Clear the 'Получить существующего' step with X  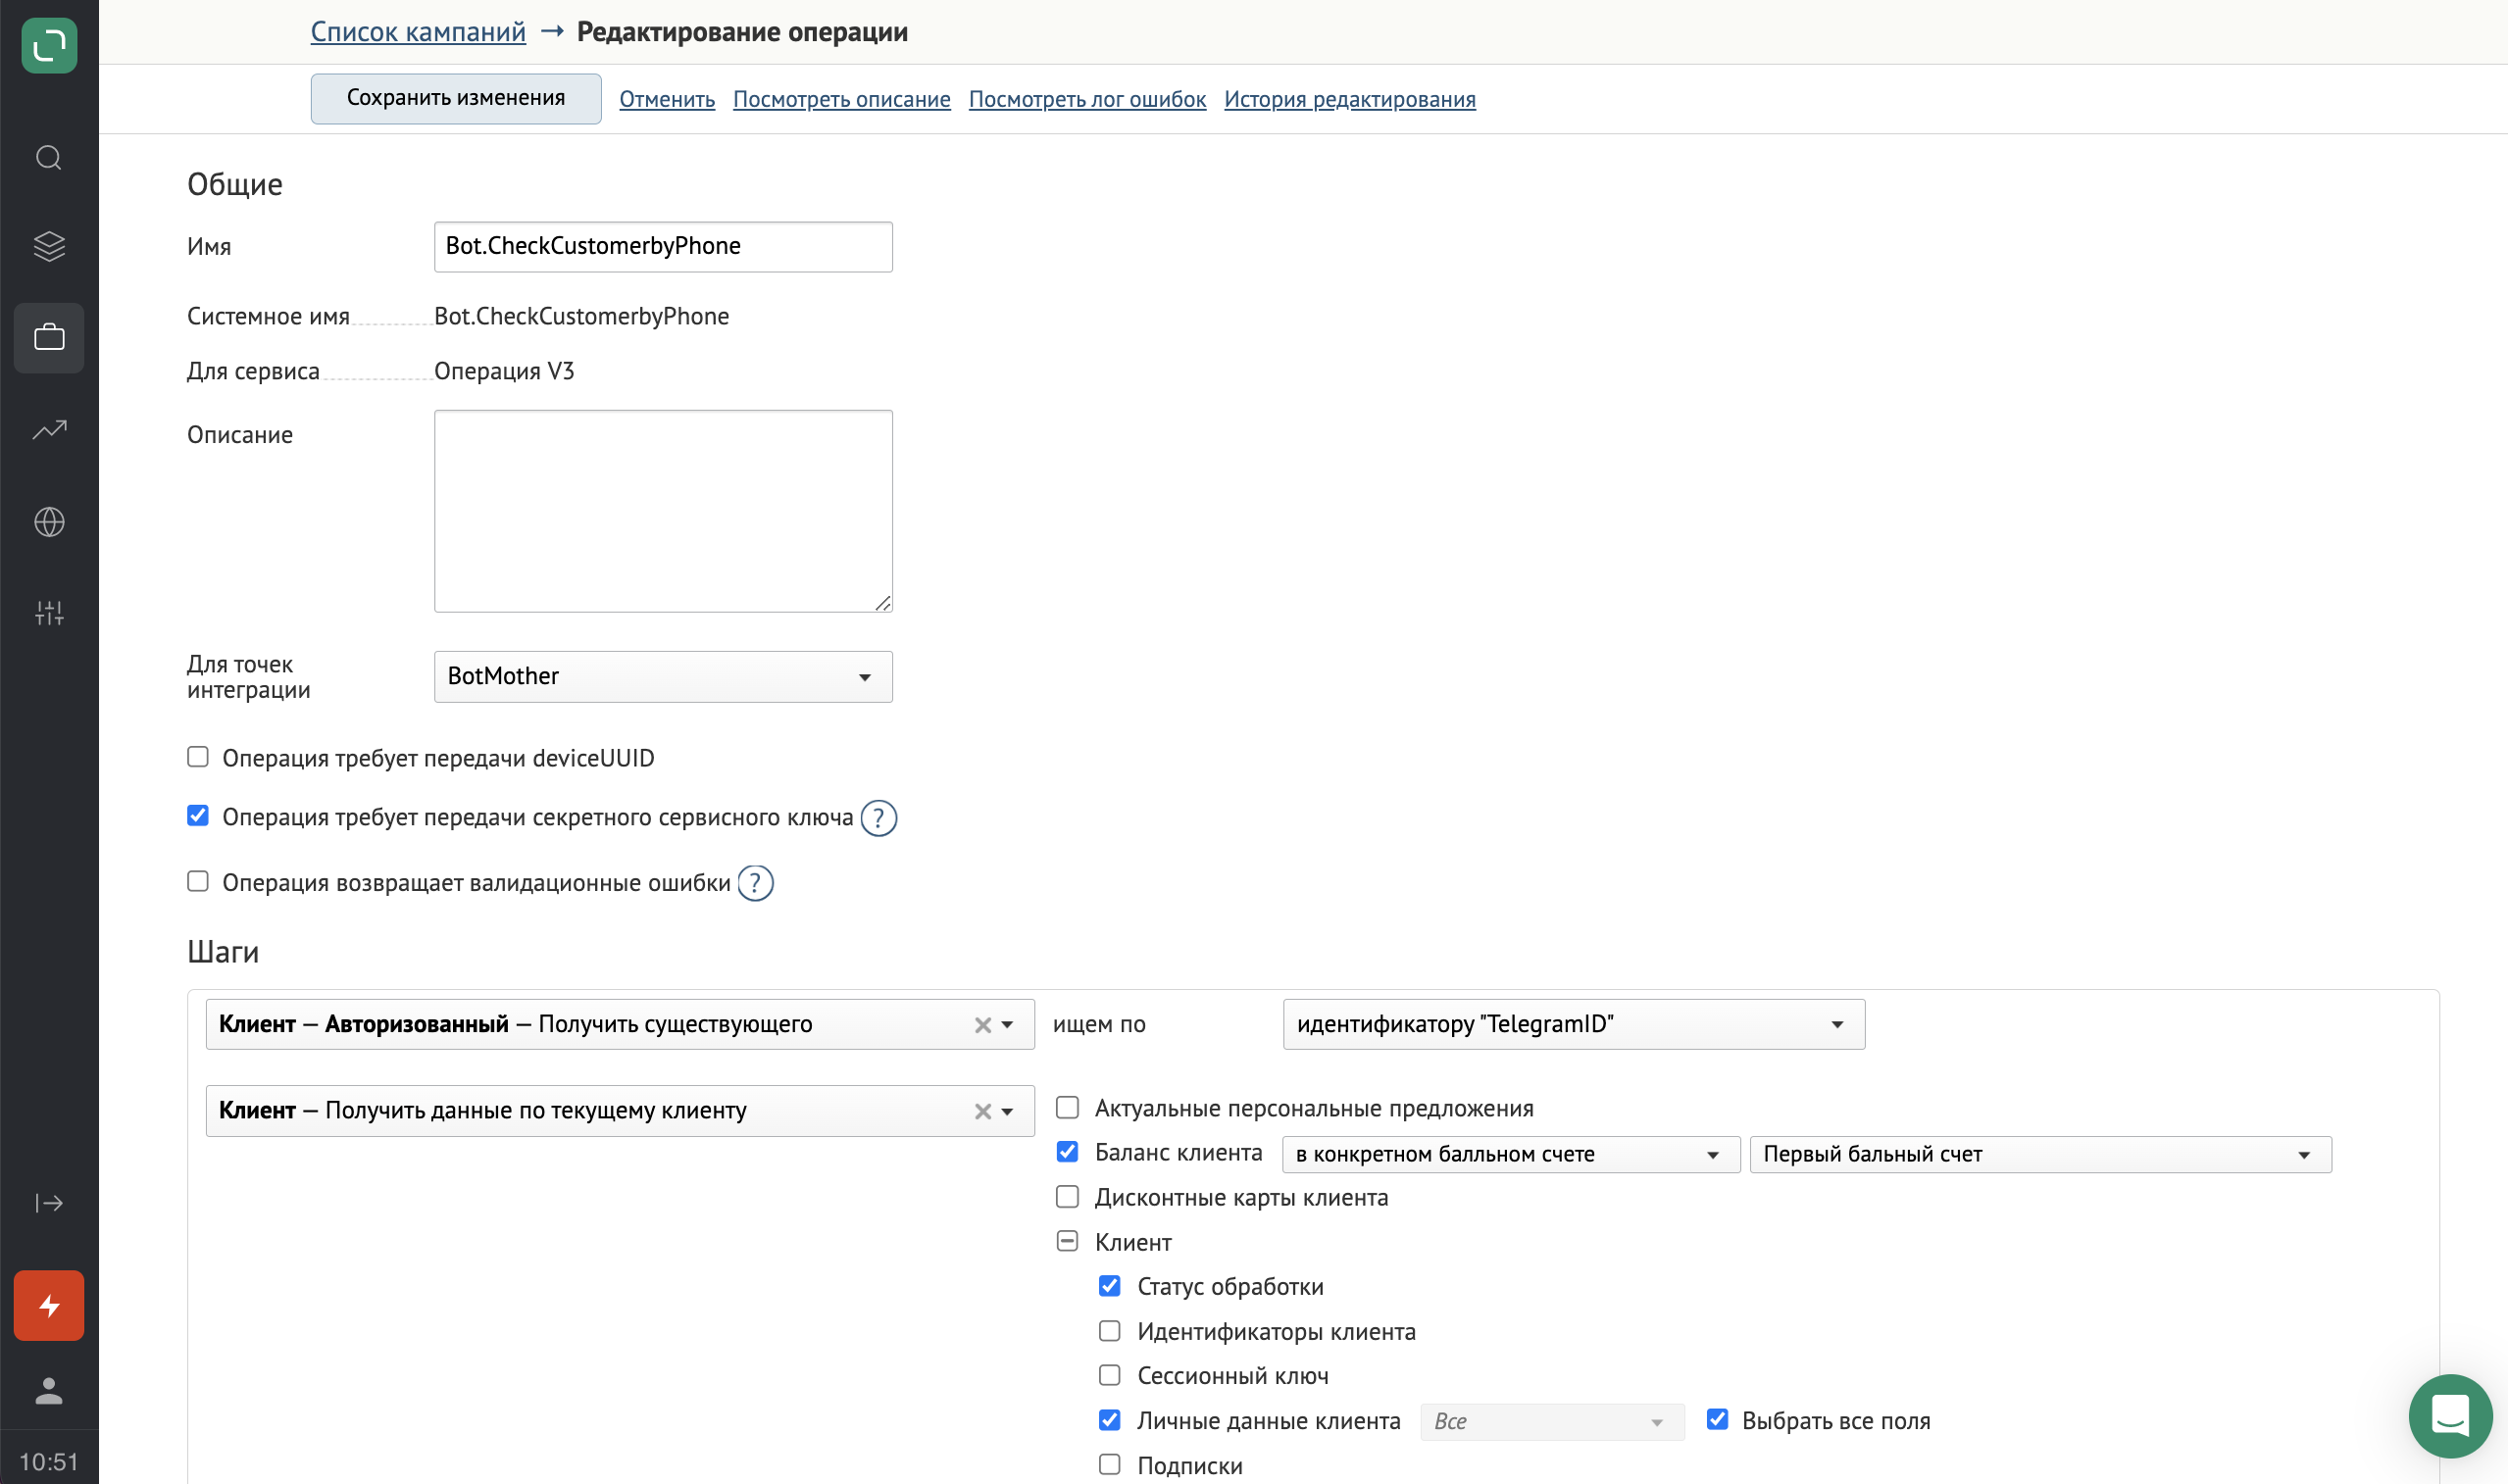[983, 1025]
